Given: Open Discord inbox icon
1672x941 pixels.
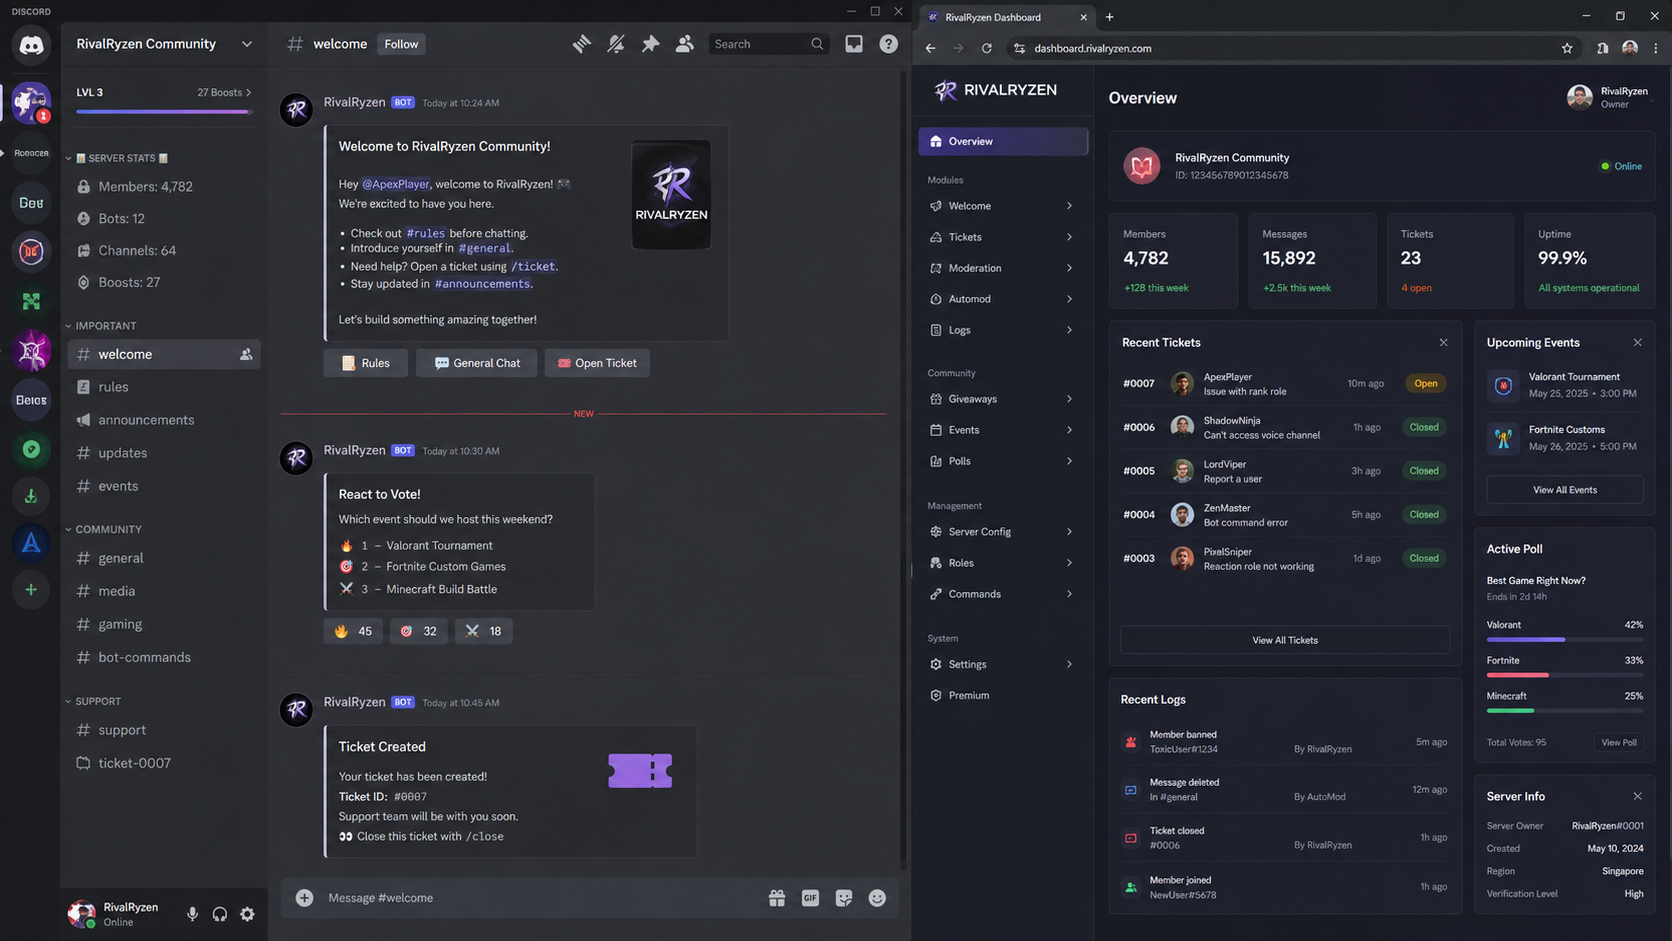Looking at the screenshot, I should point(854,44).
